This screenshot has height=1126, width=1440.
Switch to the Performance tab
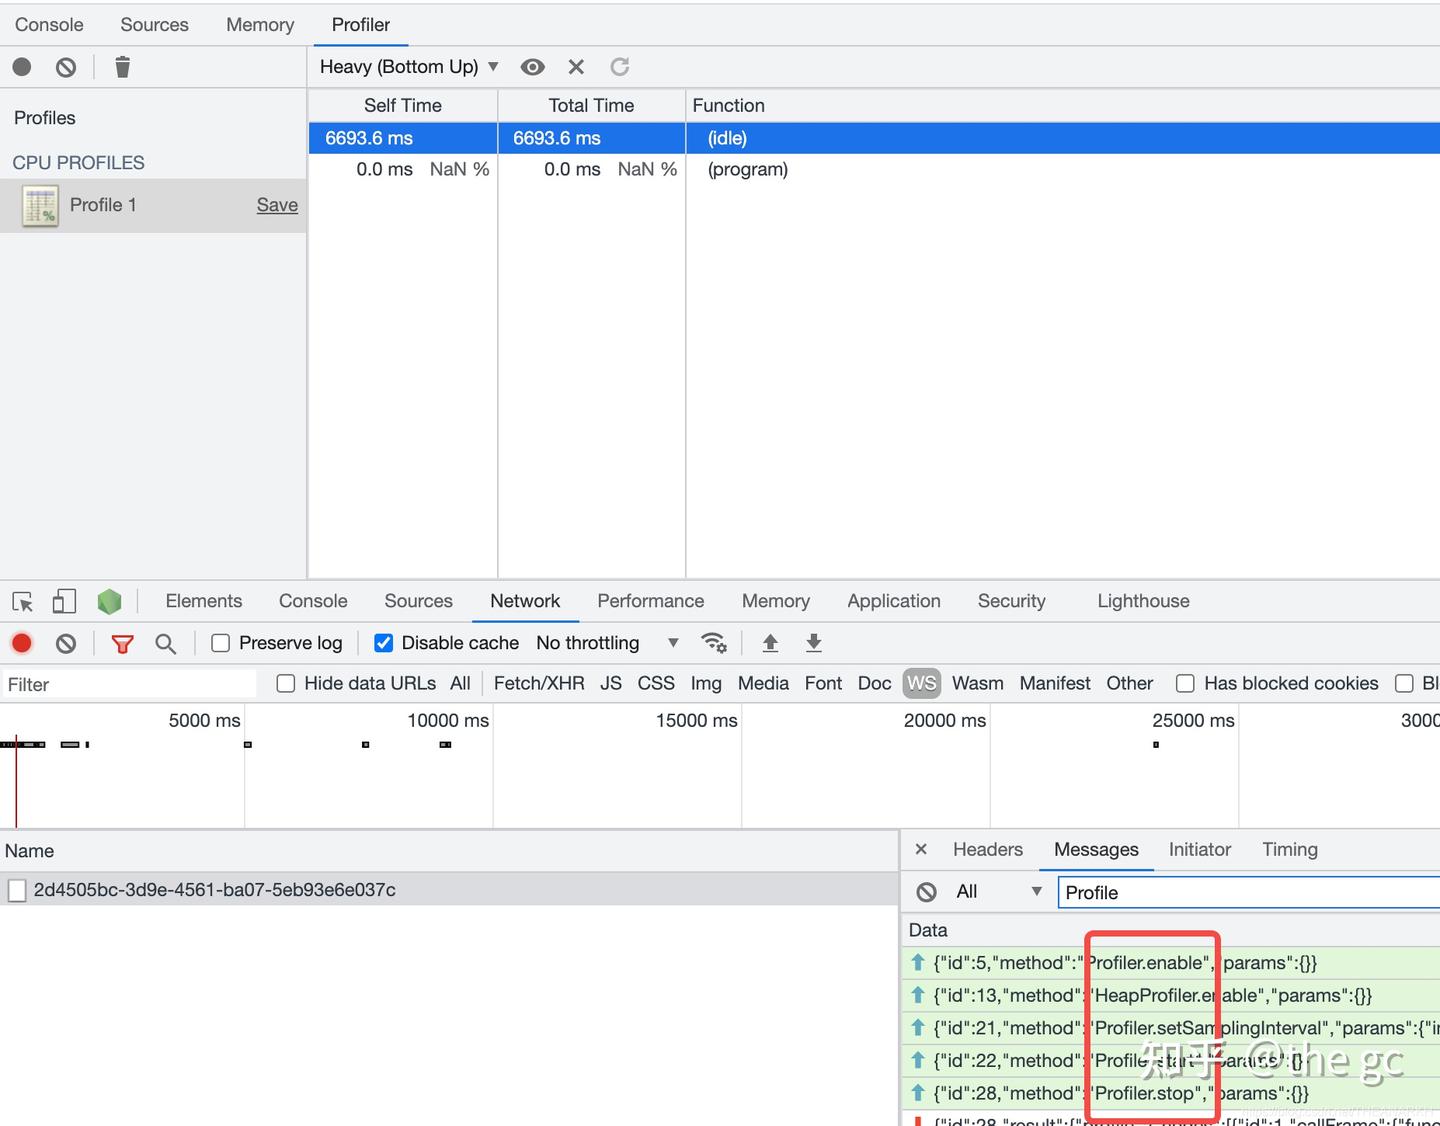(650, 601)
